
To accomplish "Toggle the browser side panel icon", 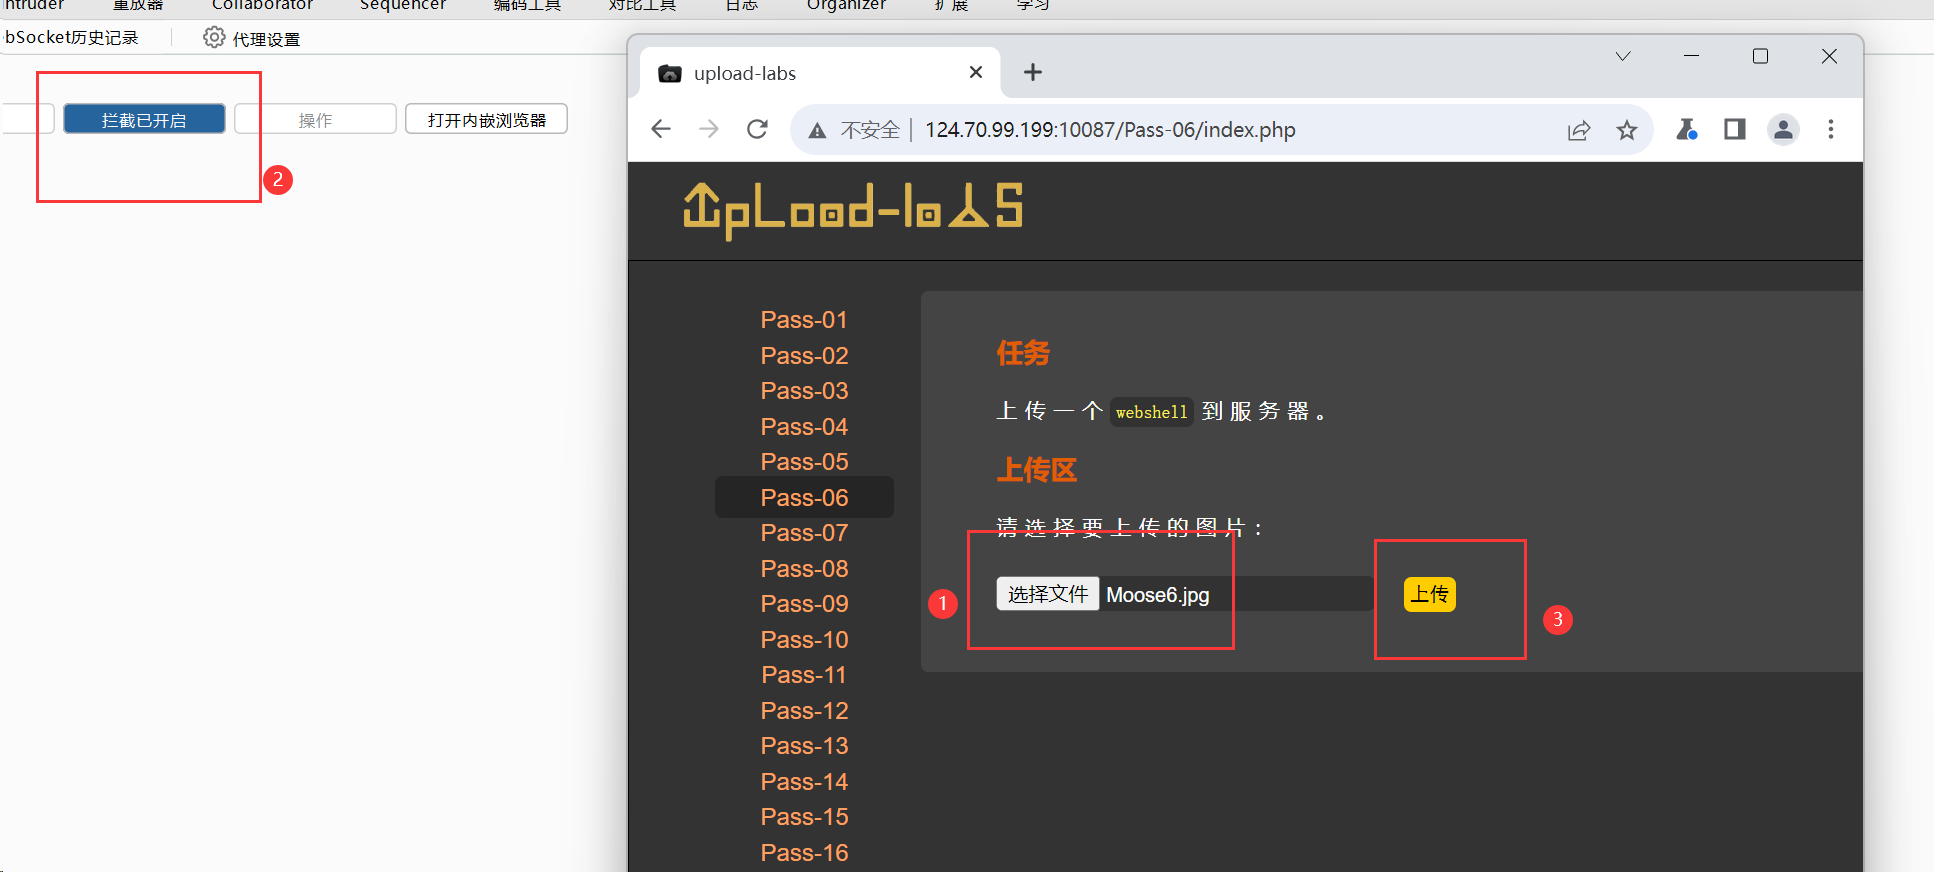I will pyautogui.click(x=1735, y=130).
